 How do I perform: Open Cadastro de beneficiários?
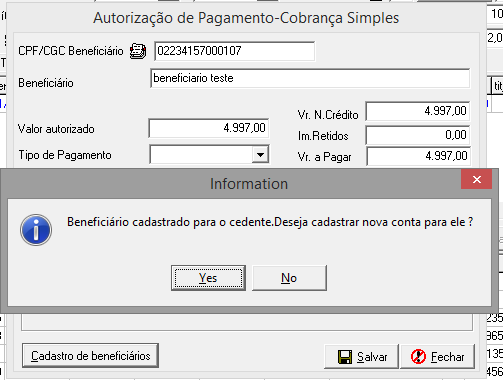point(90,356)
